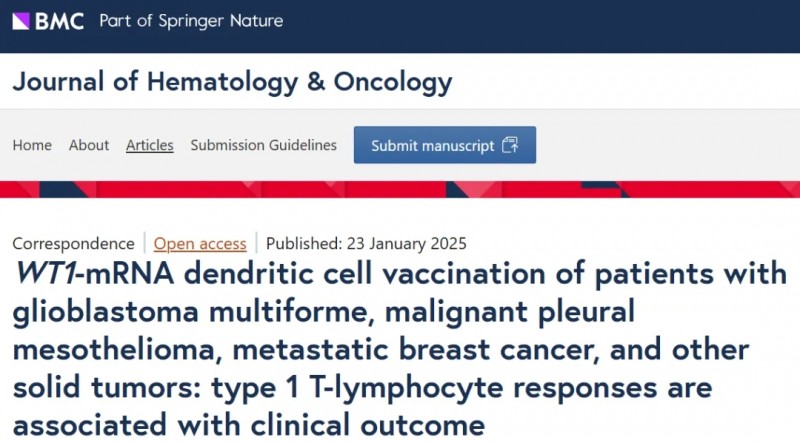This screenshot has width=800, height=443.
Task: Click the Published 23 January 2025 date
Action: coord(366,243)
